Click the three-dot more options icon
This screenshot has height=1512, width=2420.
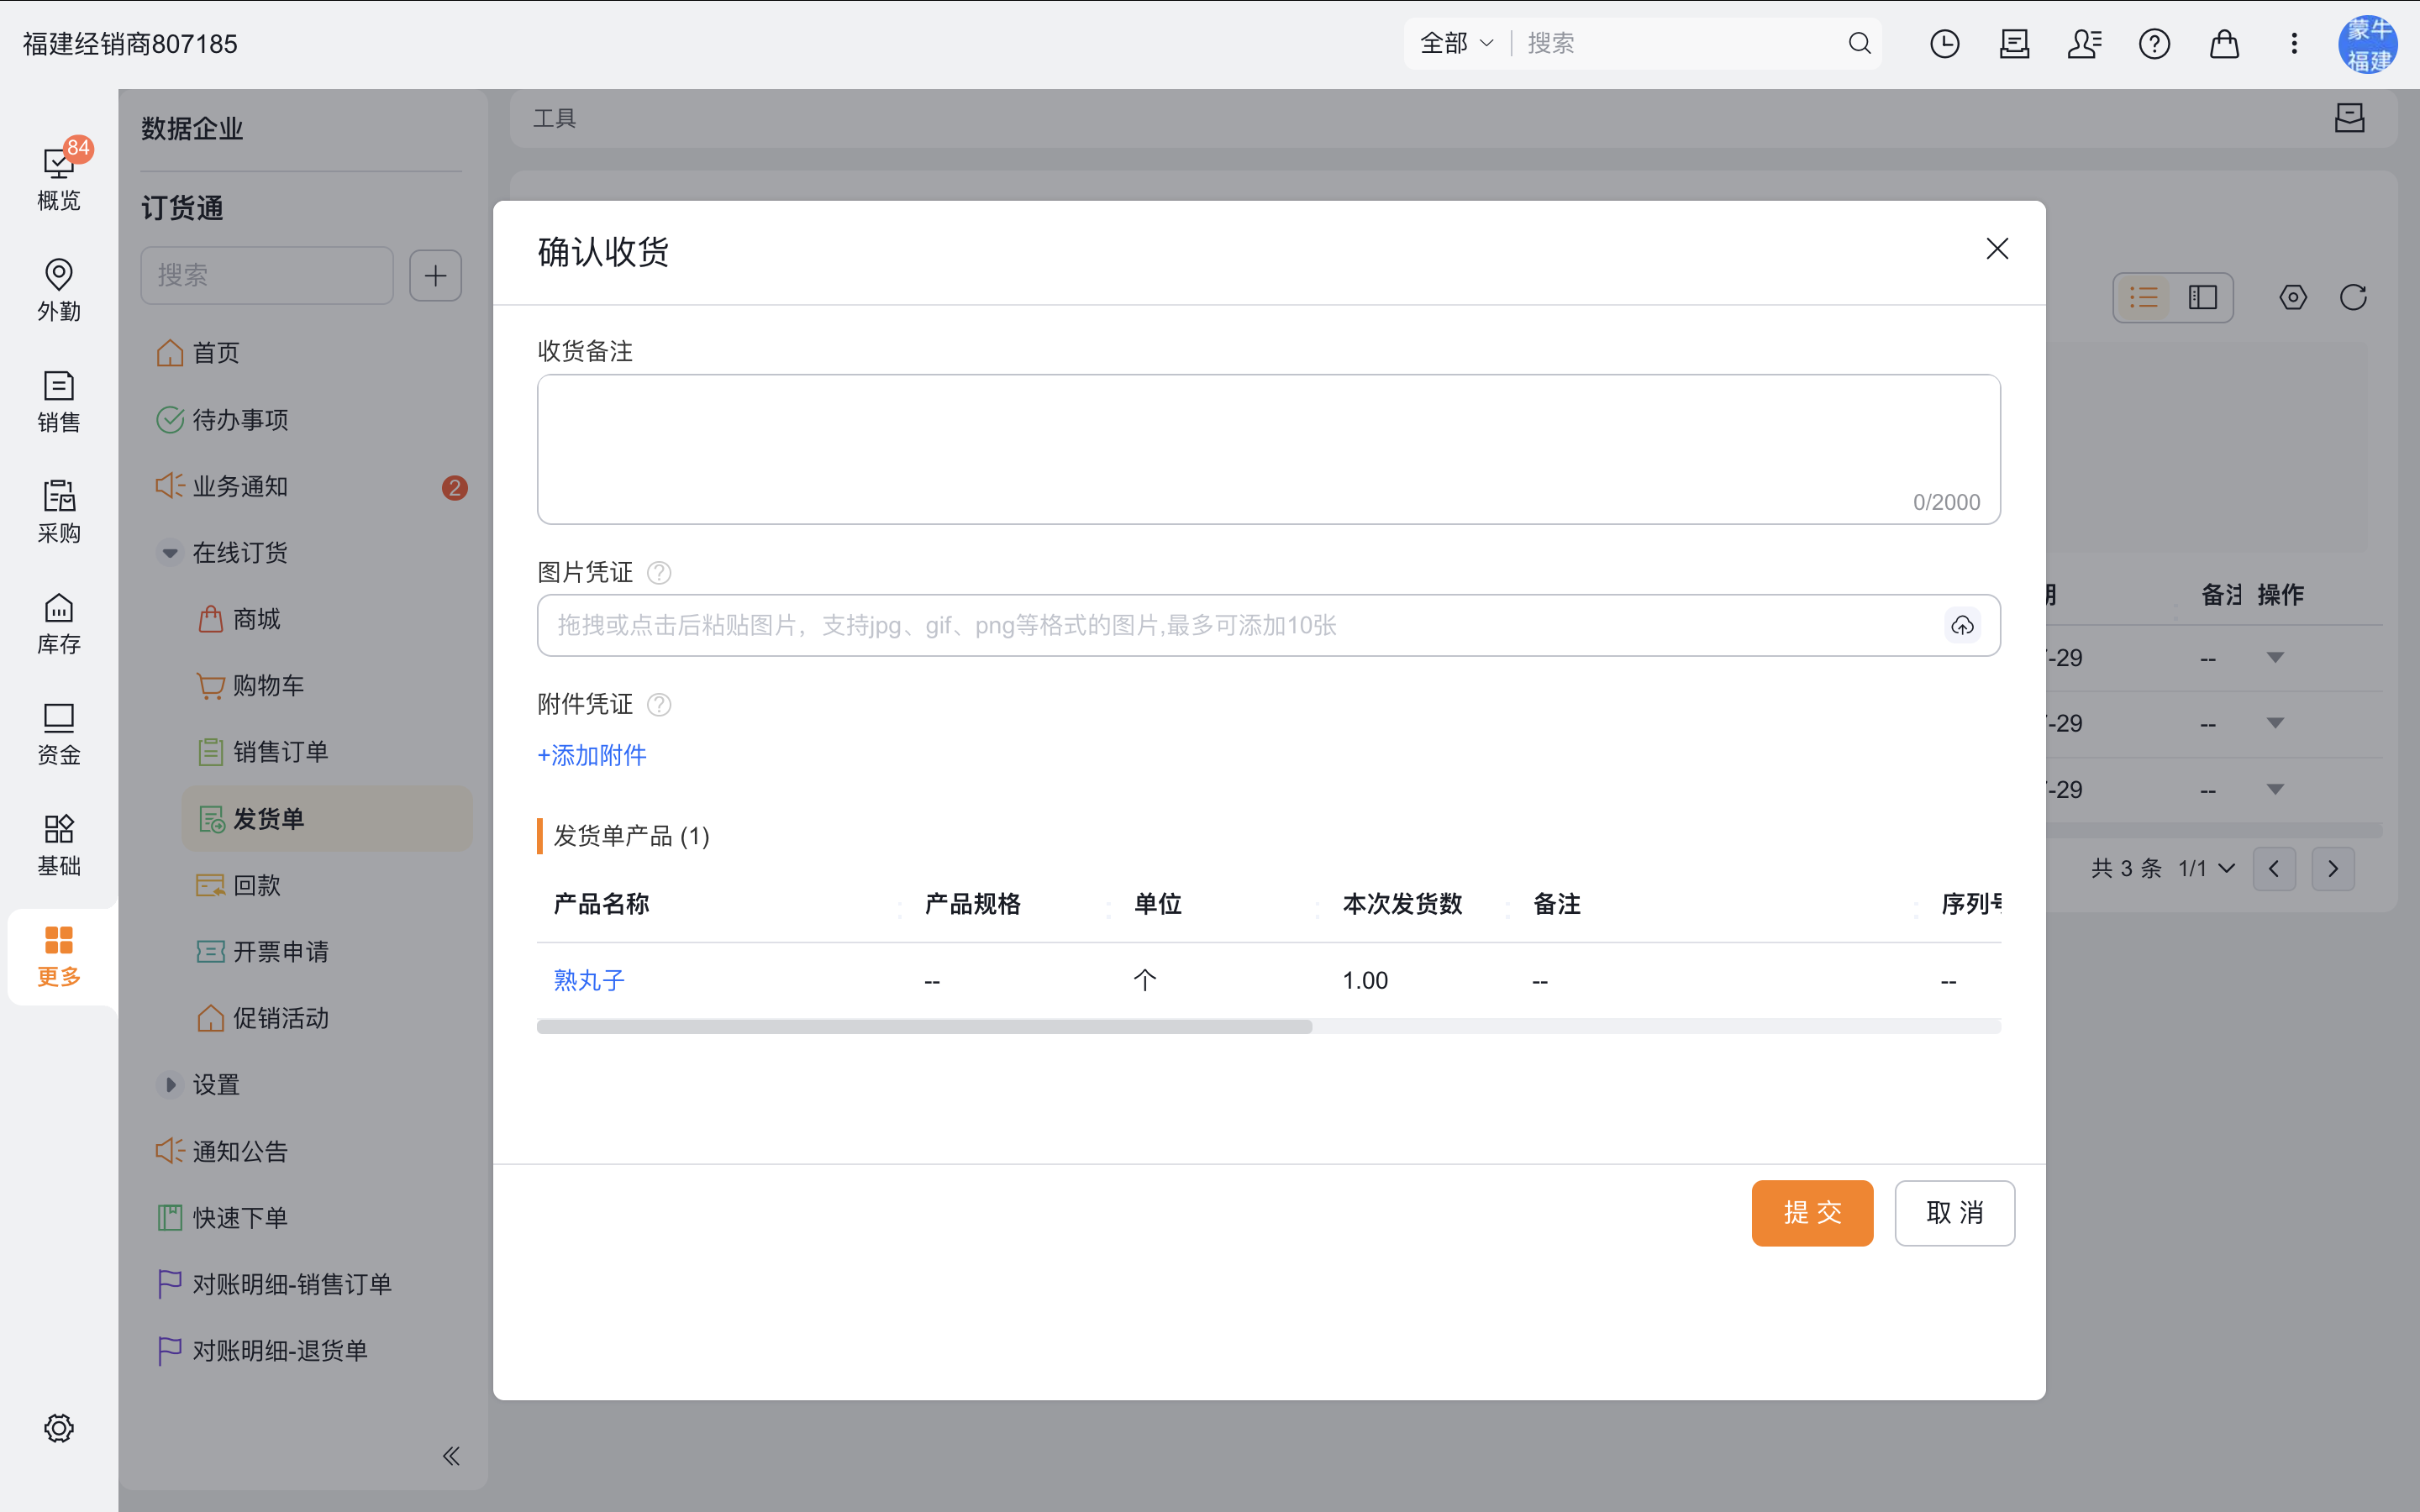[2294, 44]
